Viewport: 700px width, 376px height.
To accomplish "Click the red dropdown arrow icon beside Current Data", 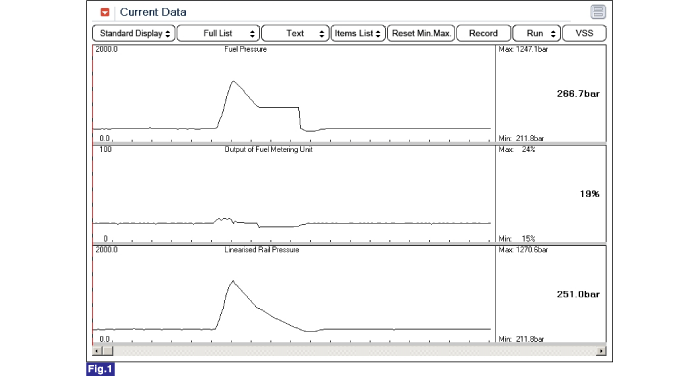I will pos(105,13).
